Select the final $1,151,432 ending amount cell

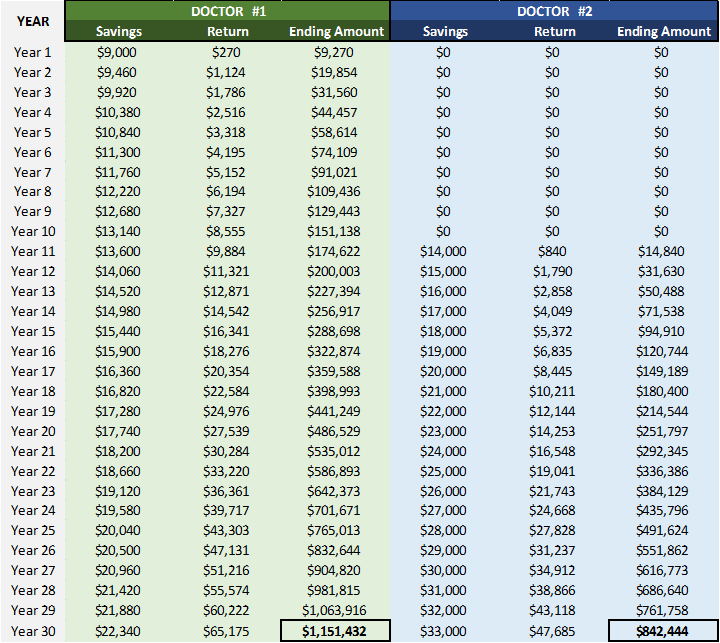click(x=336, y=631)
